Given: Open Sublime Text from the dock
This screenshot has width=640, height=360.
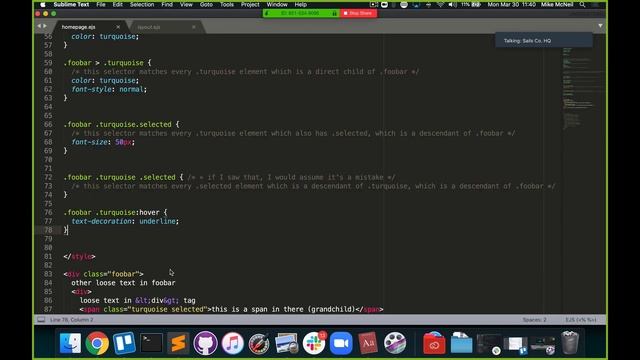Looking at the screenshot, I should [178, 343].
